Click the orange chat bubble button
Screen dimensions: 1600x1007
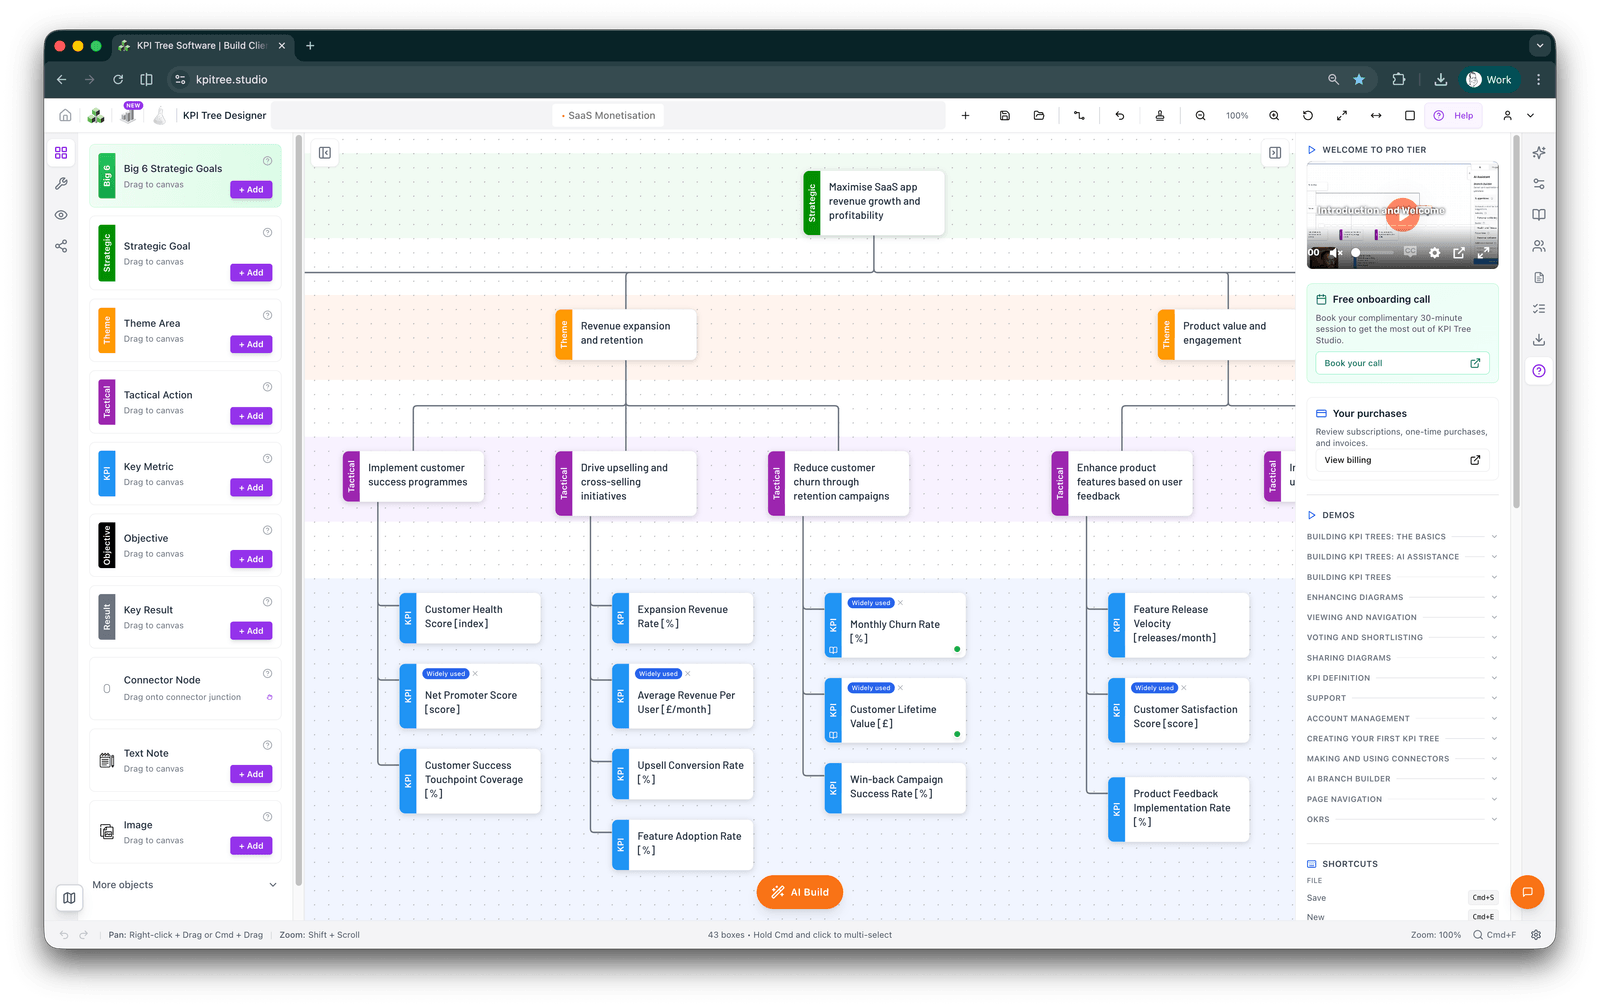pyautogui.click(x=1527, y=892)
